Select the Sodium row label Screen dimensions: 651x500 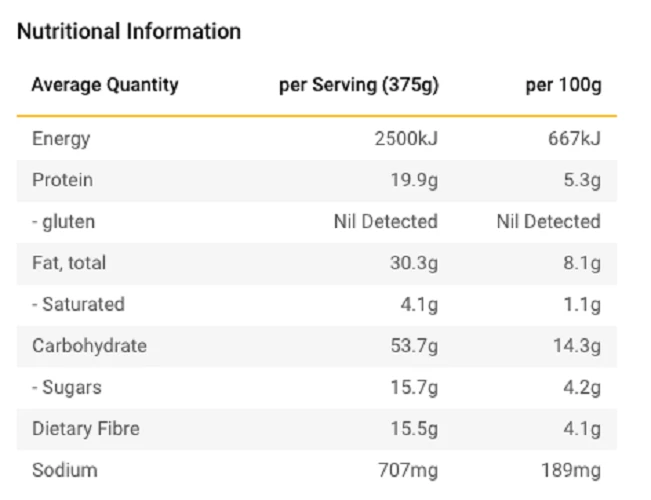click(65, 470)
